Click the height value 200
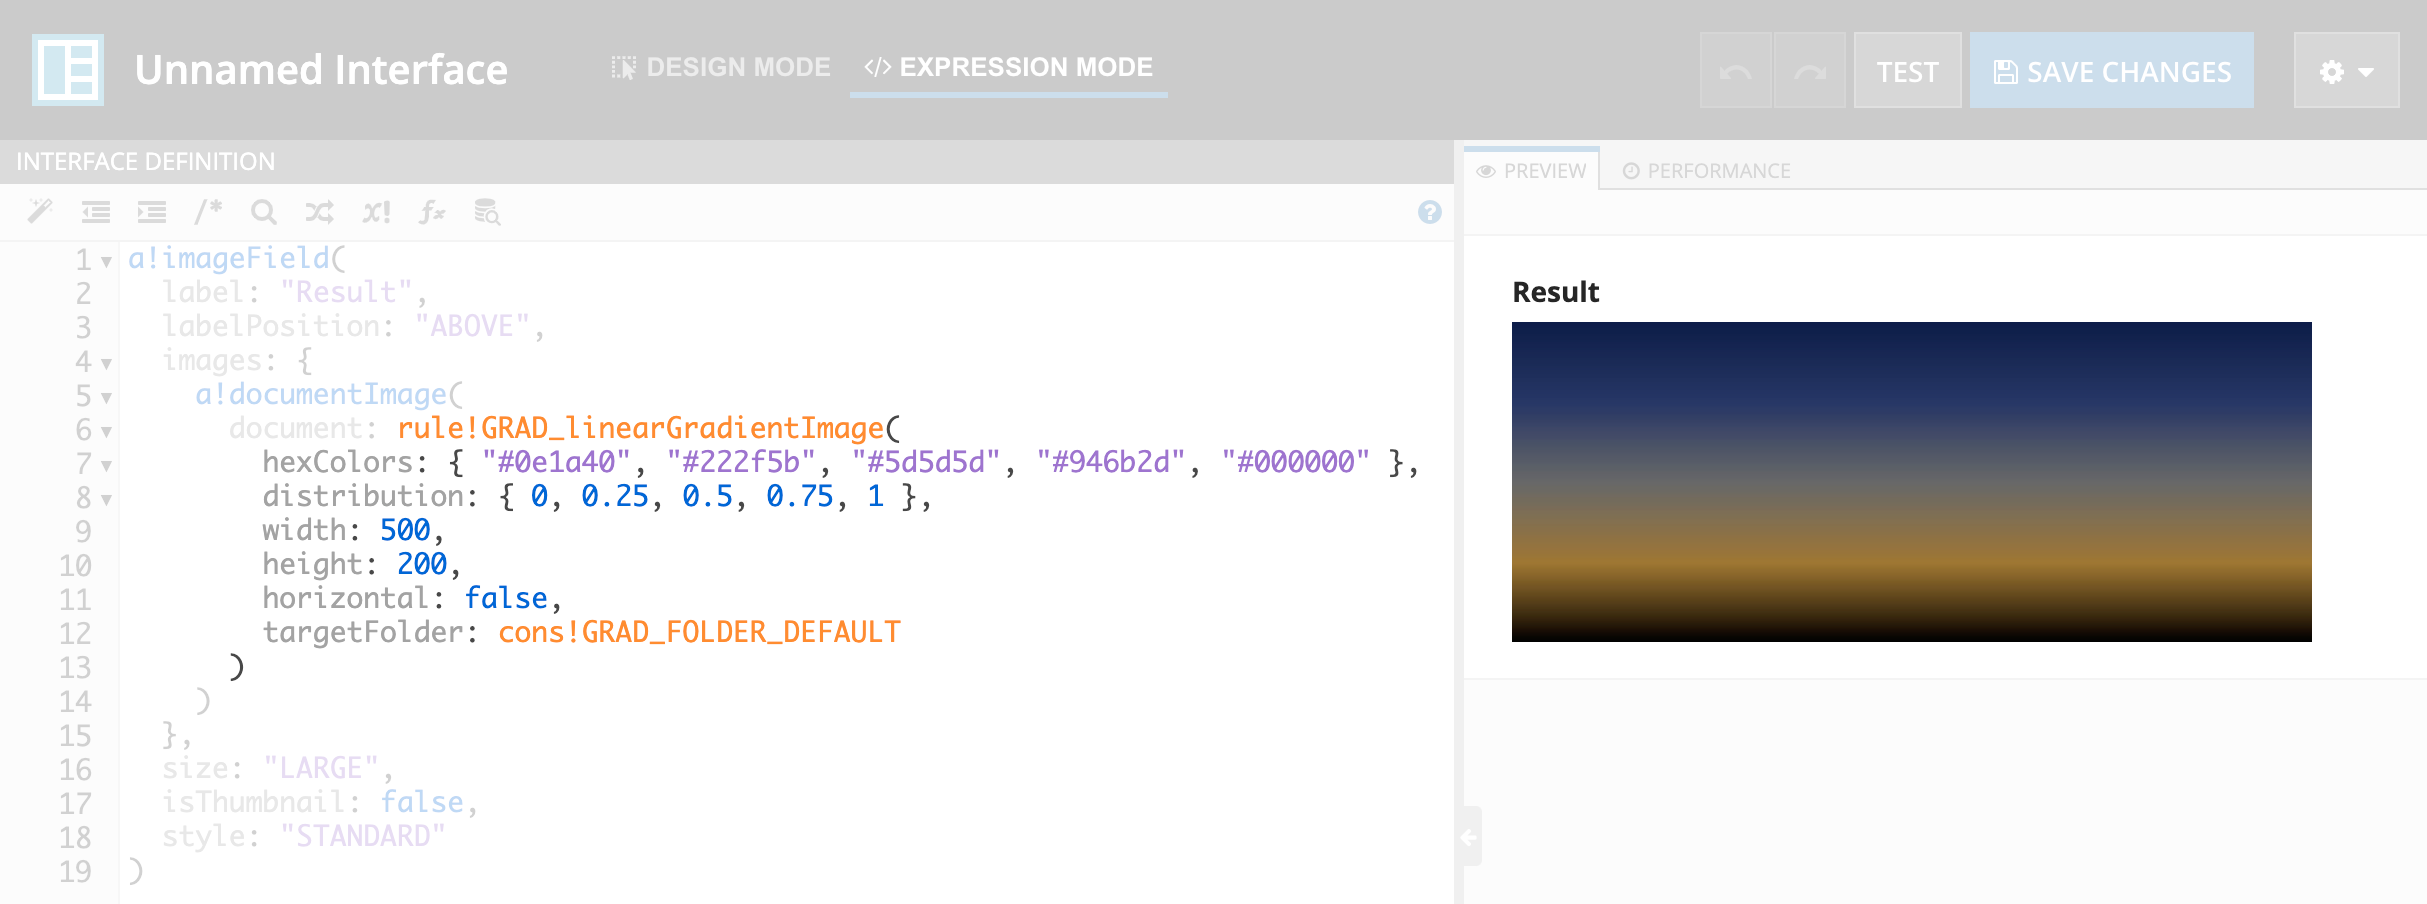 [422, 564]
